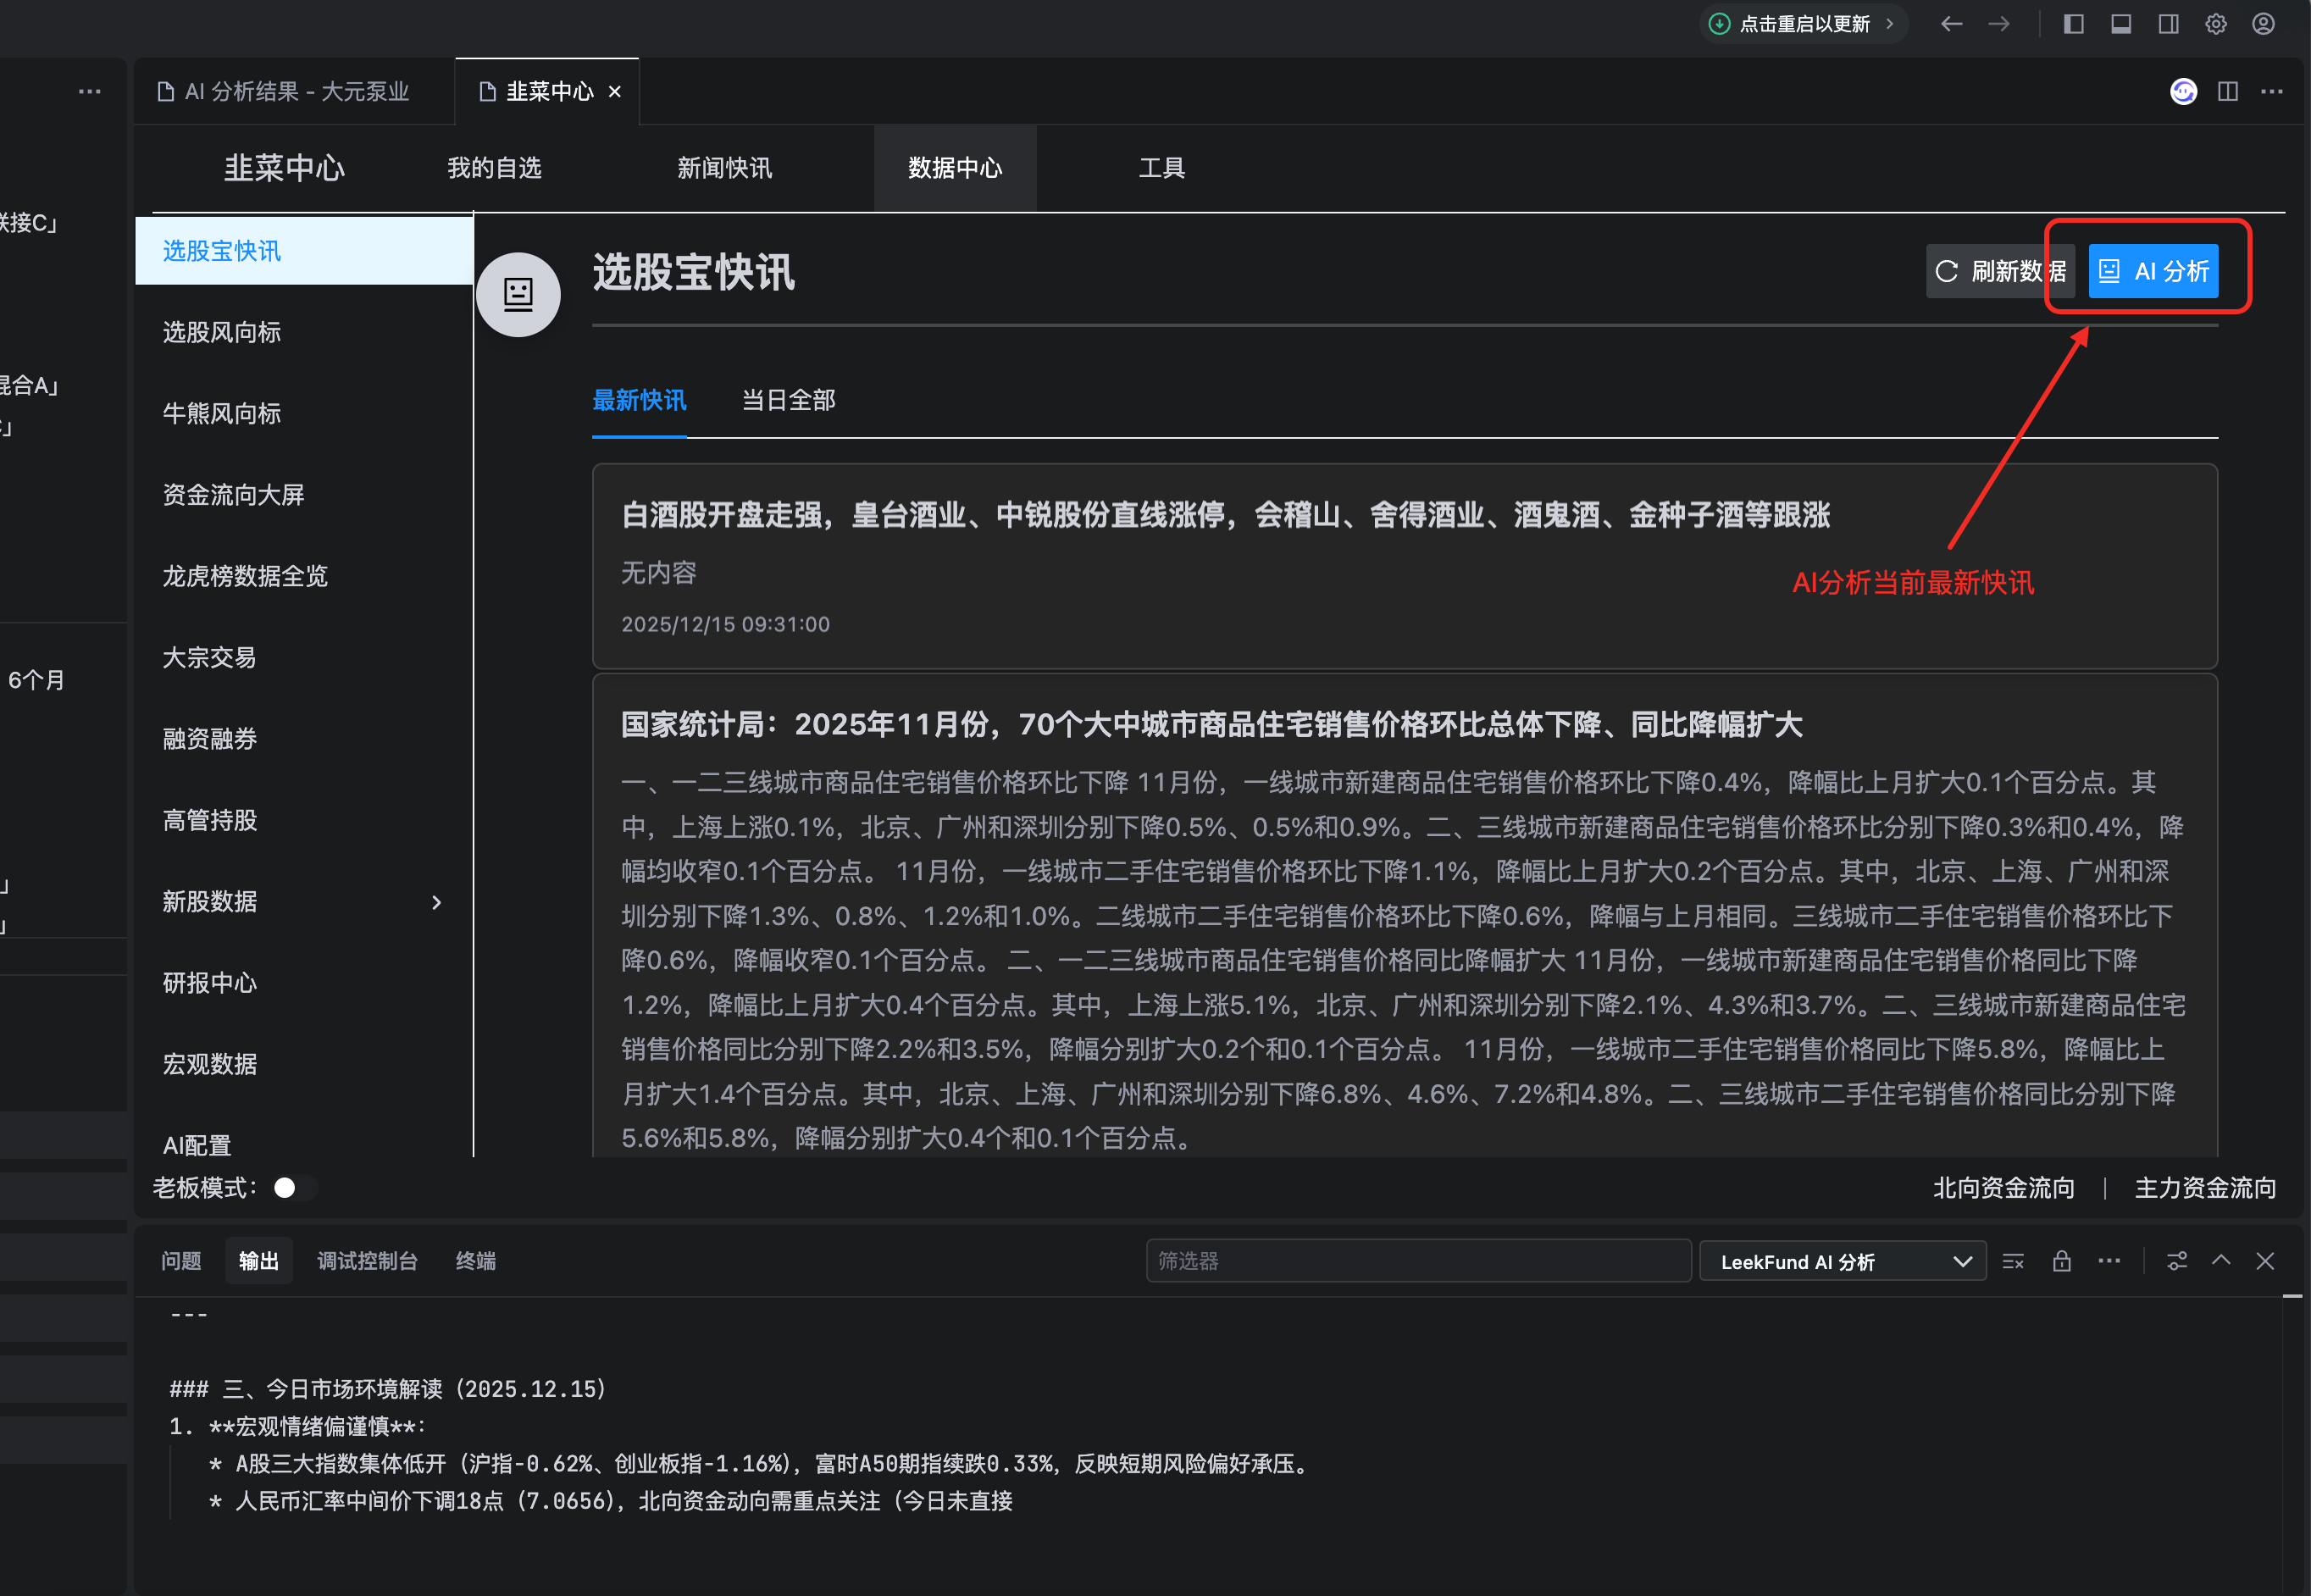Image resolution: width=2311 pixels, height=1596 pixels.
Task: Toggle the bottom panel layout icon
Action: 2121,24
